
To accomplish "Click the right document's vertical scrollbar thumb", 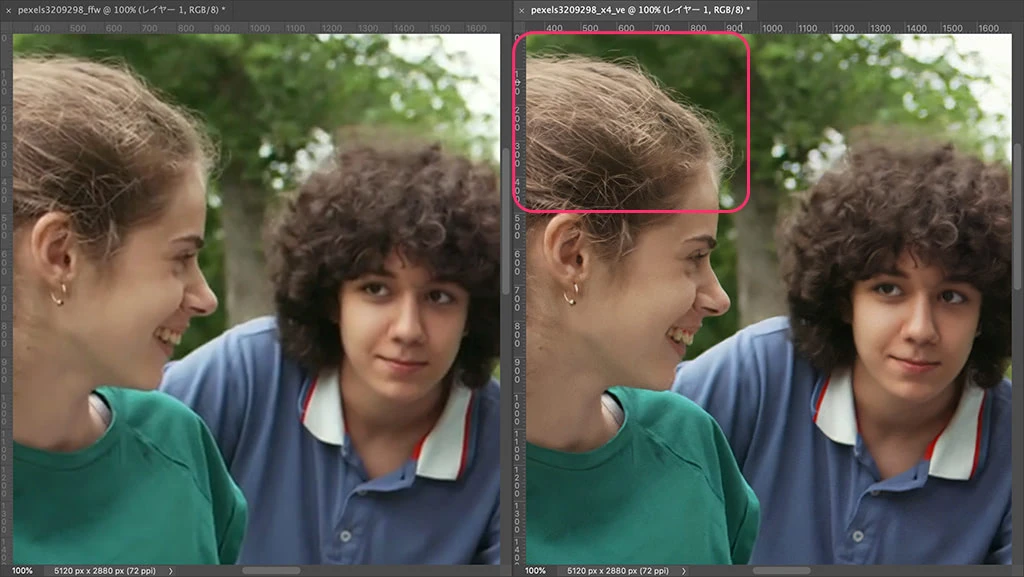I will (x=1018, y=215).
